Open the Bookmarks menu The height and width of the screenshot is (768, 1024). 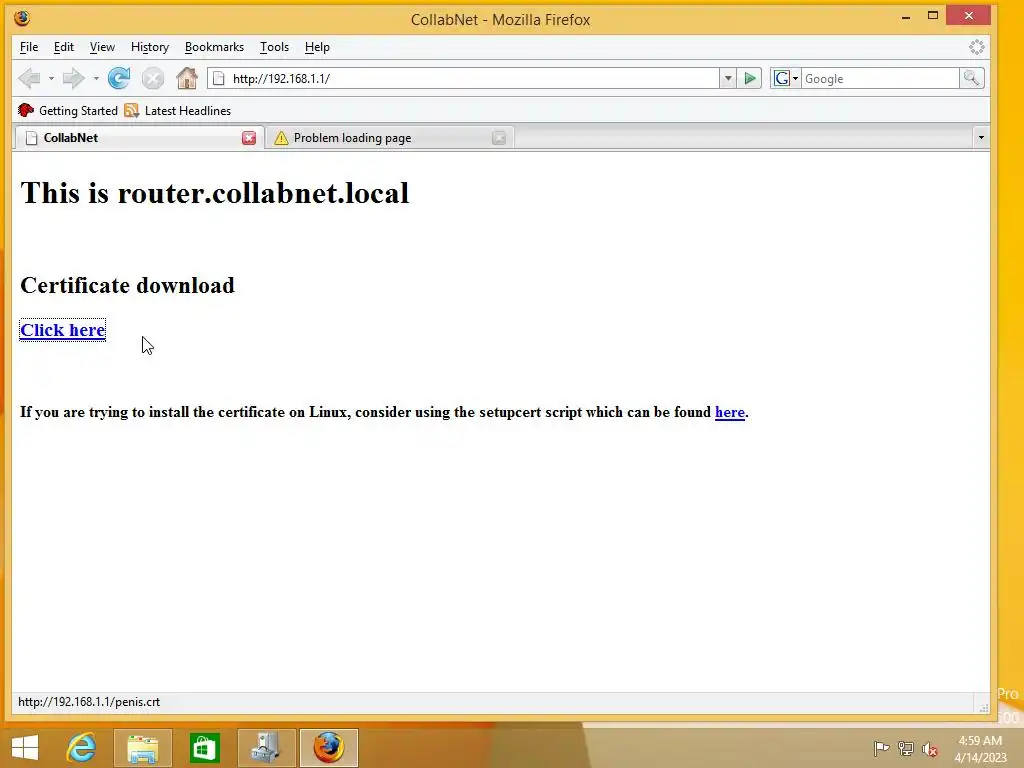point(214,47)
